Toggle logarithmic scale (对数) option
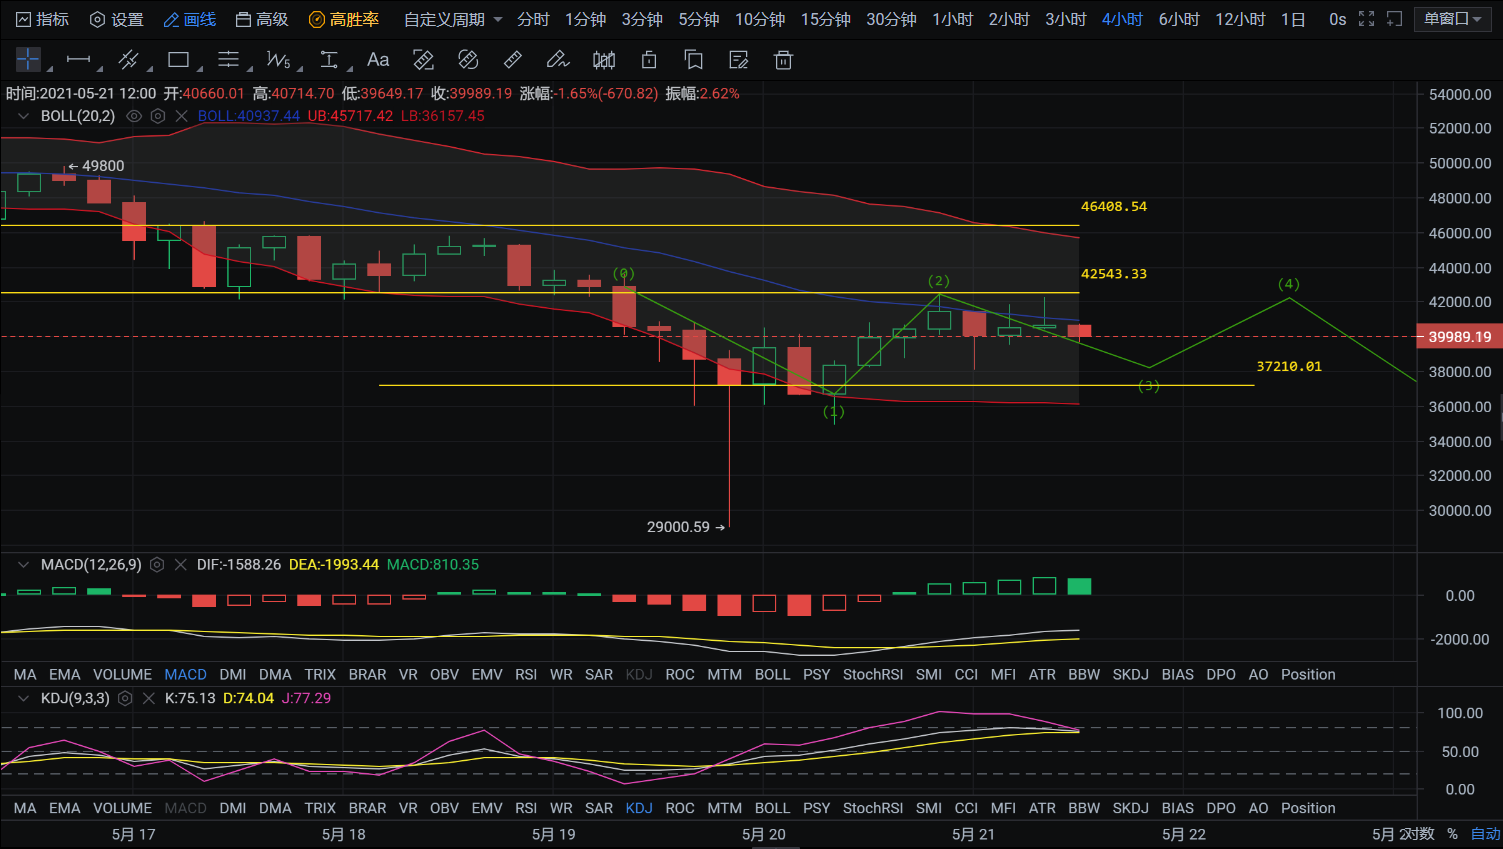 click(x=1420, y=834)
